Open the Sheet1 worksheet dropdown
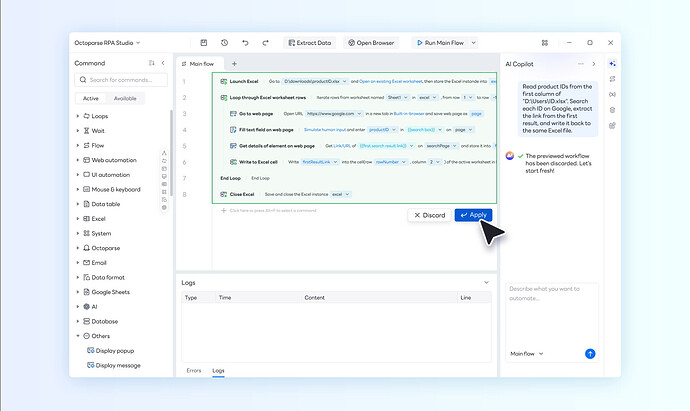The width and height of the screenshot is (690, 411). coord(397,97)
